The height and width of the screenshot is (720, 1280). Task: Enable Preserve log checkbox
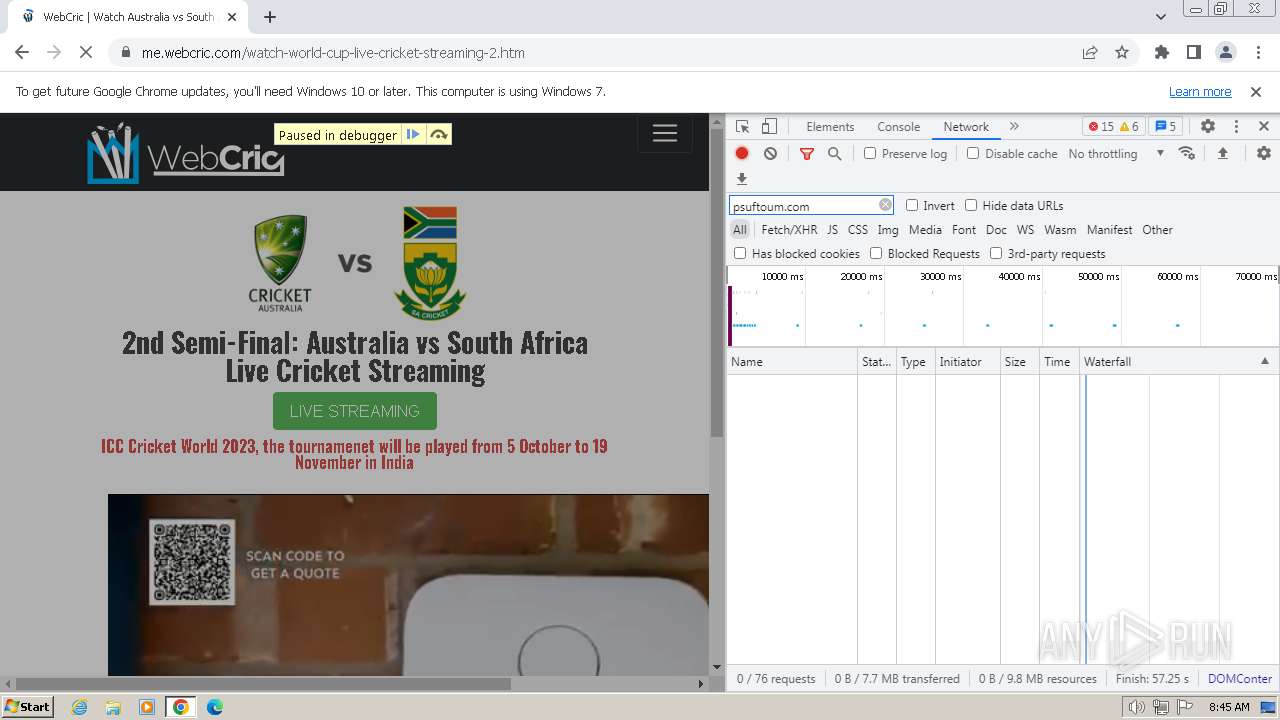[870, 153]
